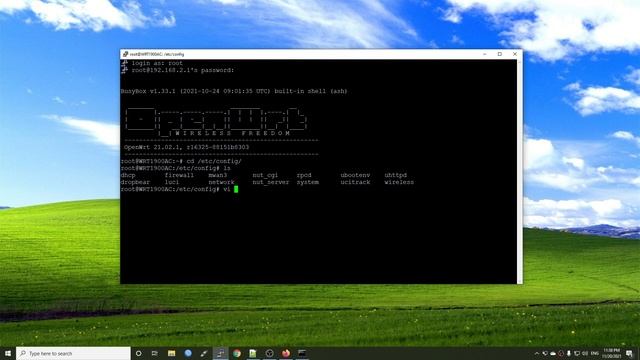This screenshot has height=360, width=640.
Task: Click the 'OpenWrt 21.02.1' version line
Action: [x=187, y=147]
